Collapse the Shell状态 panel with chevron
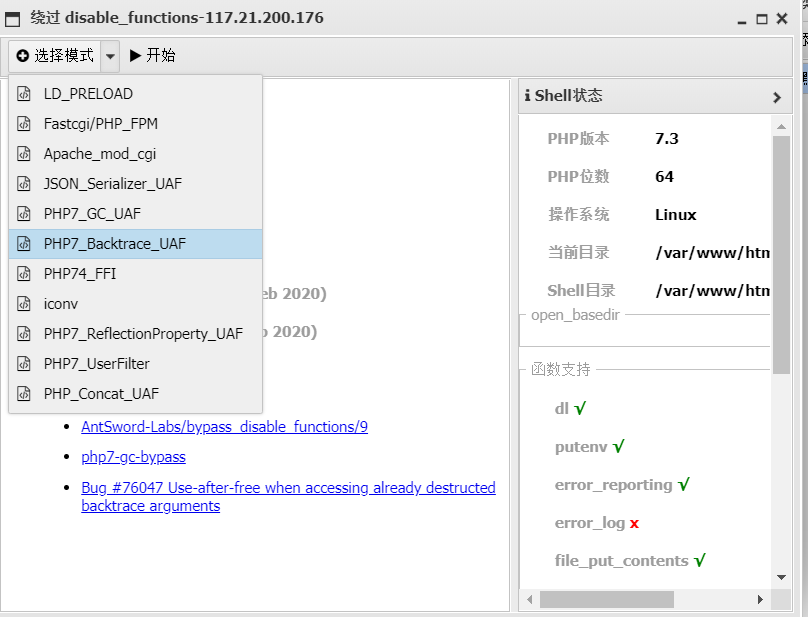This screenshot has height=617, width=808. 777,97
